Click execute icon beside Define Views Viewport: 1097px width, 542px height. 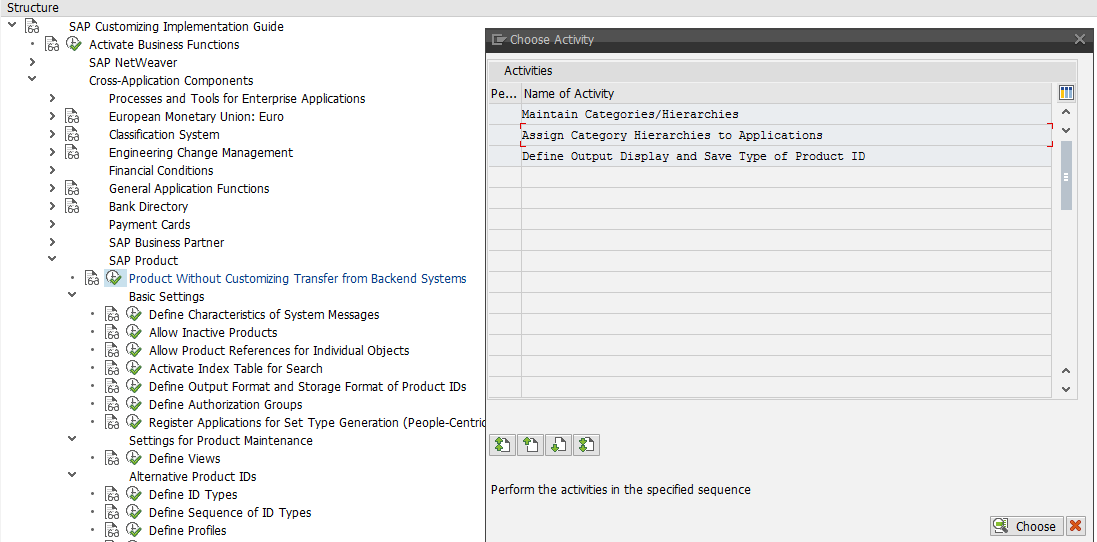pos(135,459)
